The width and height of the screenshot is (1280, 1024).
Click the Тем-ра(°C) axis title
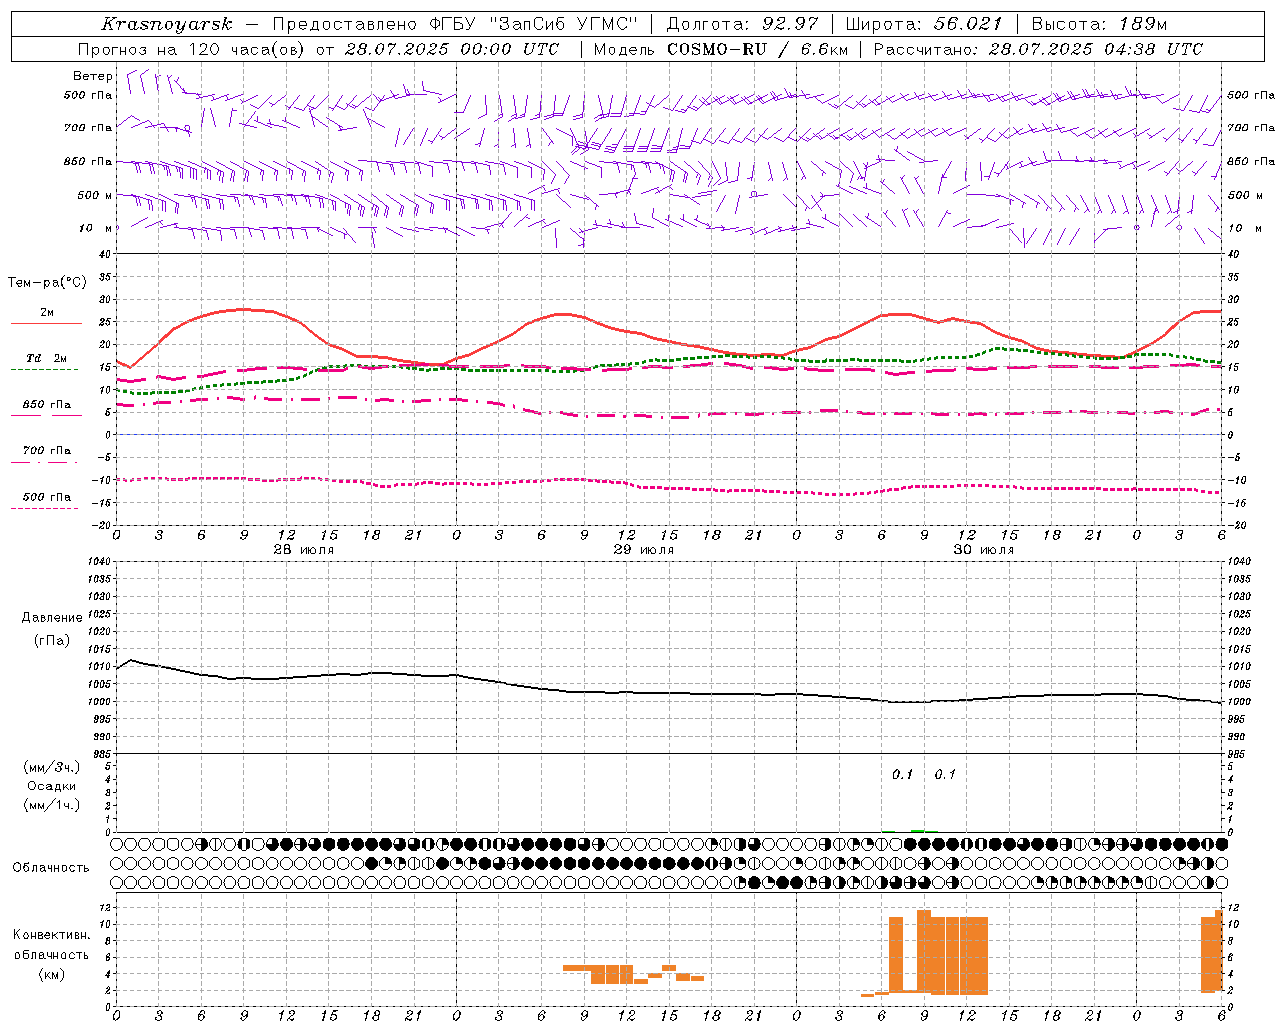point(47,283)
